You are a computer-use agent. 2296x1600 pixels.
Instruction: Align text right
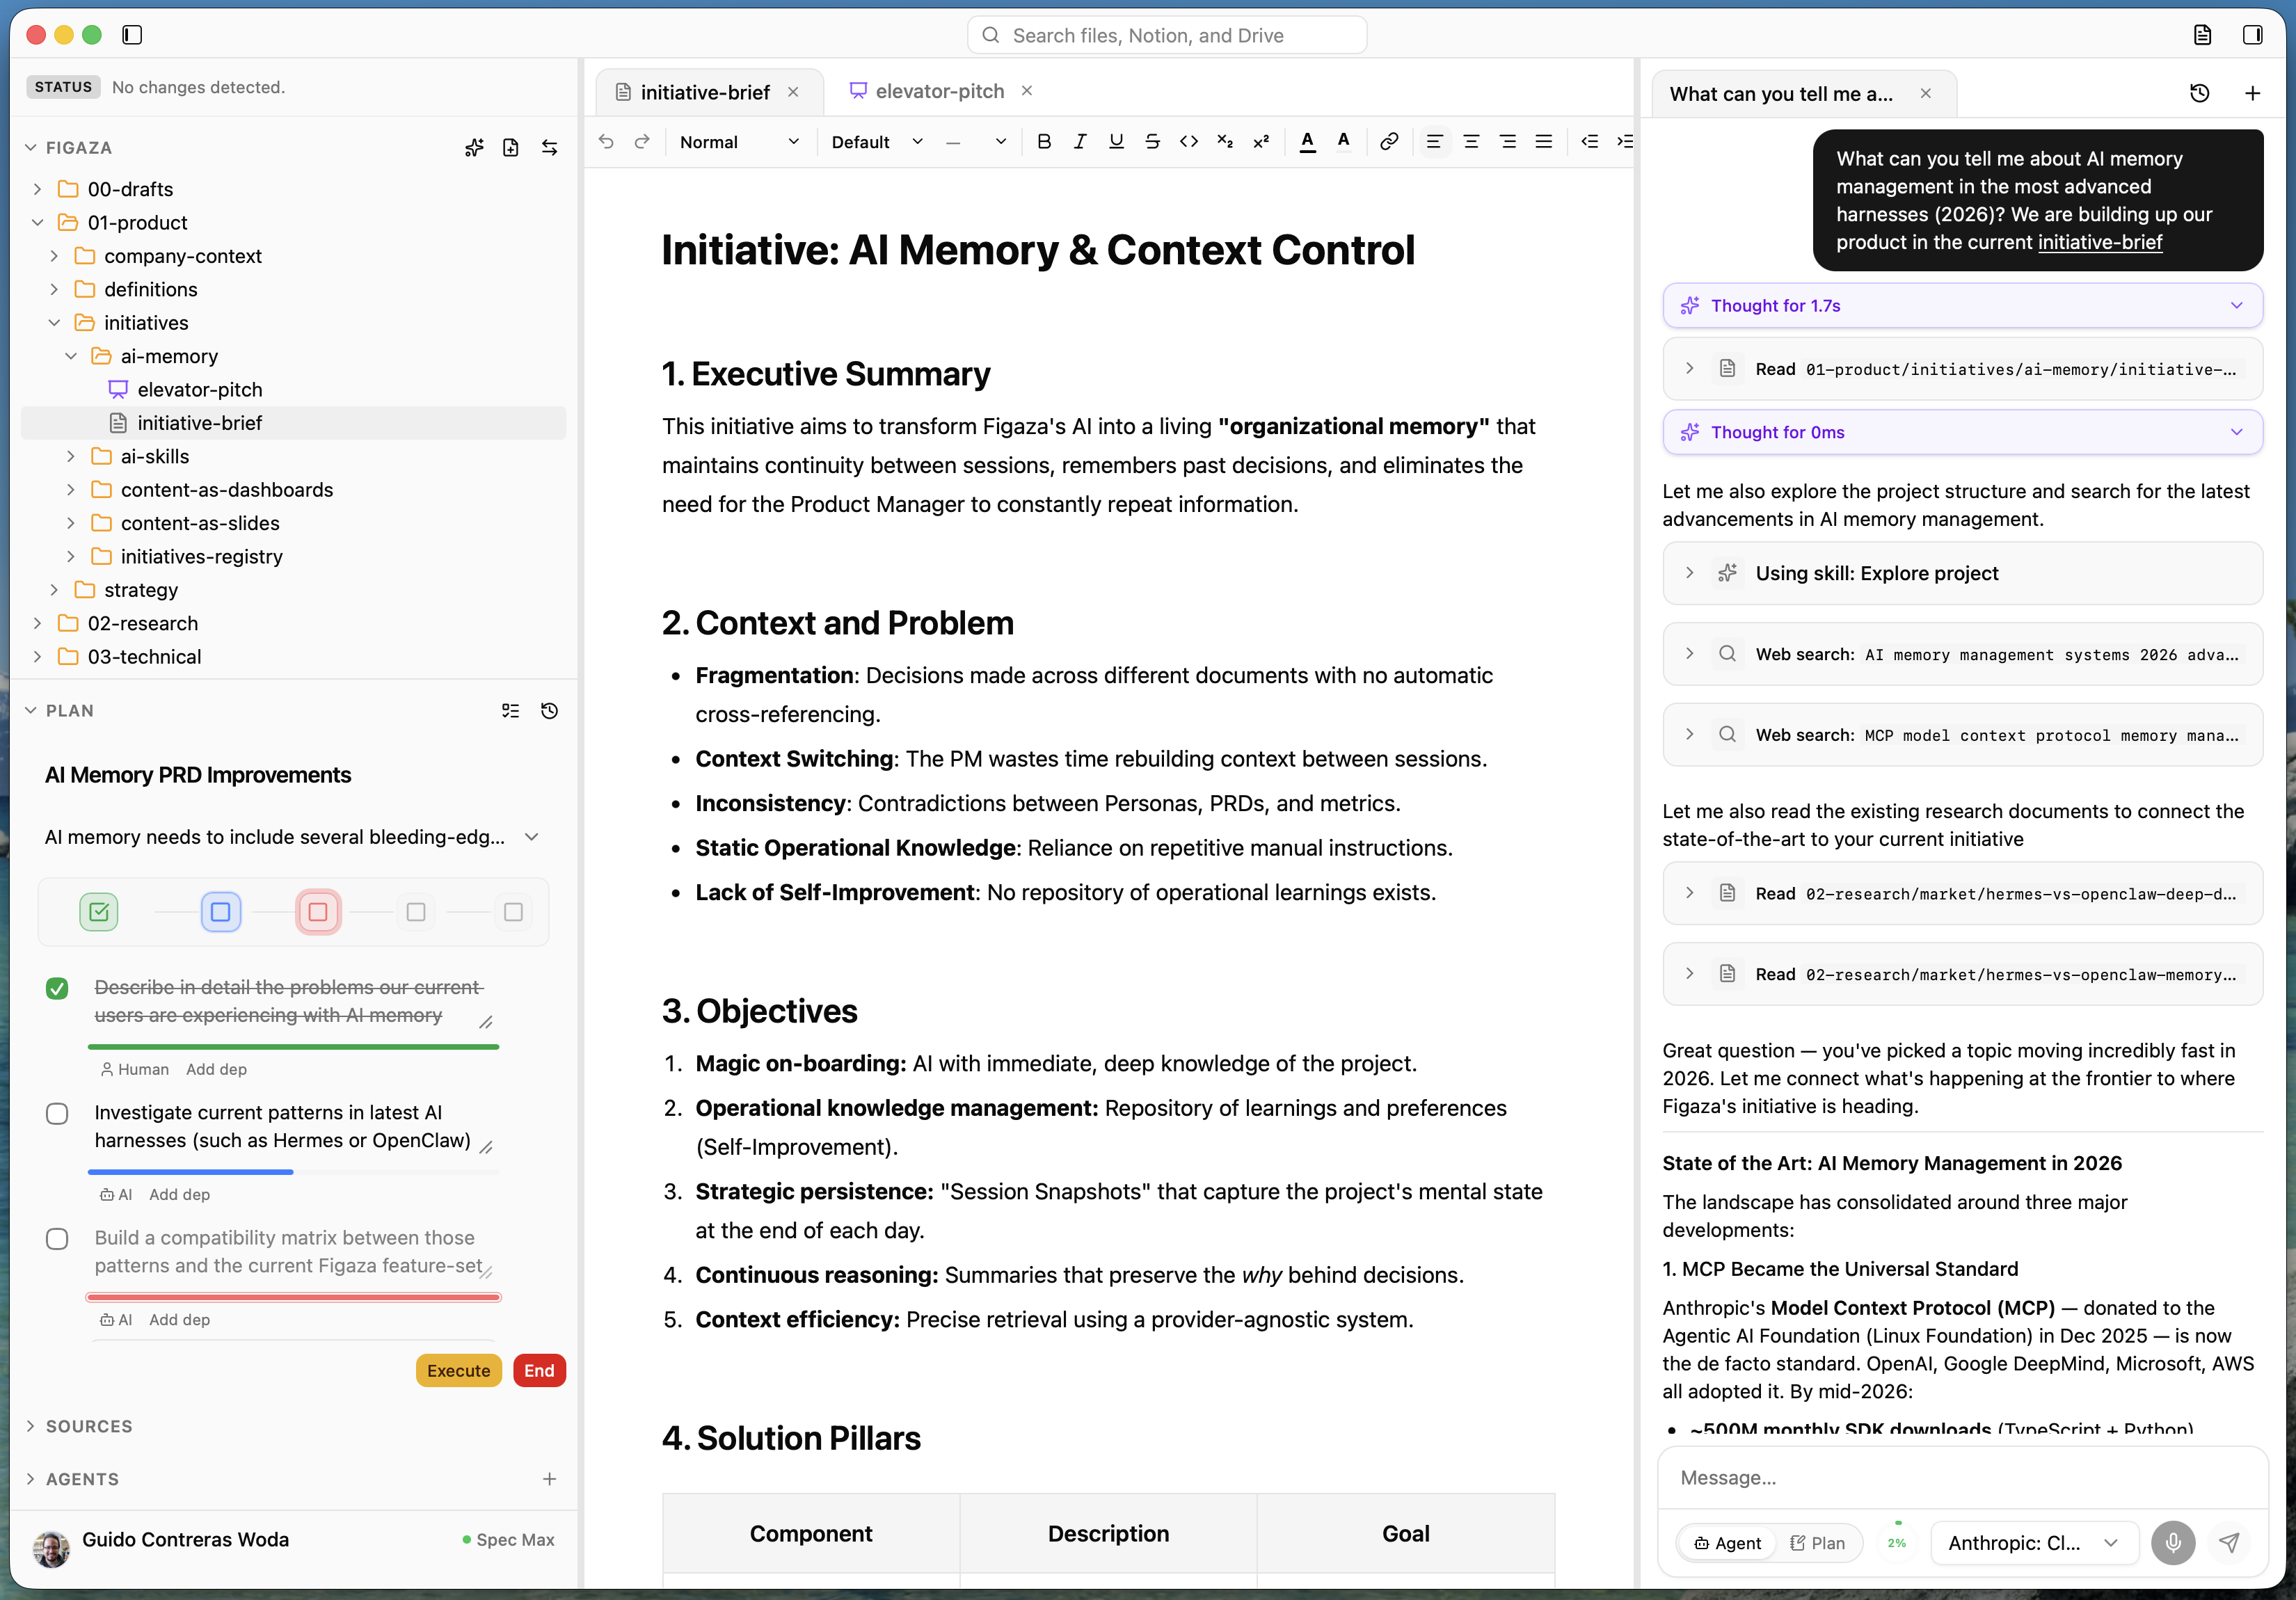1508,142
